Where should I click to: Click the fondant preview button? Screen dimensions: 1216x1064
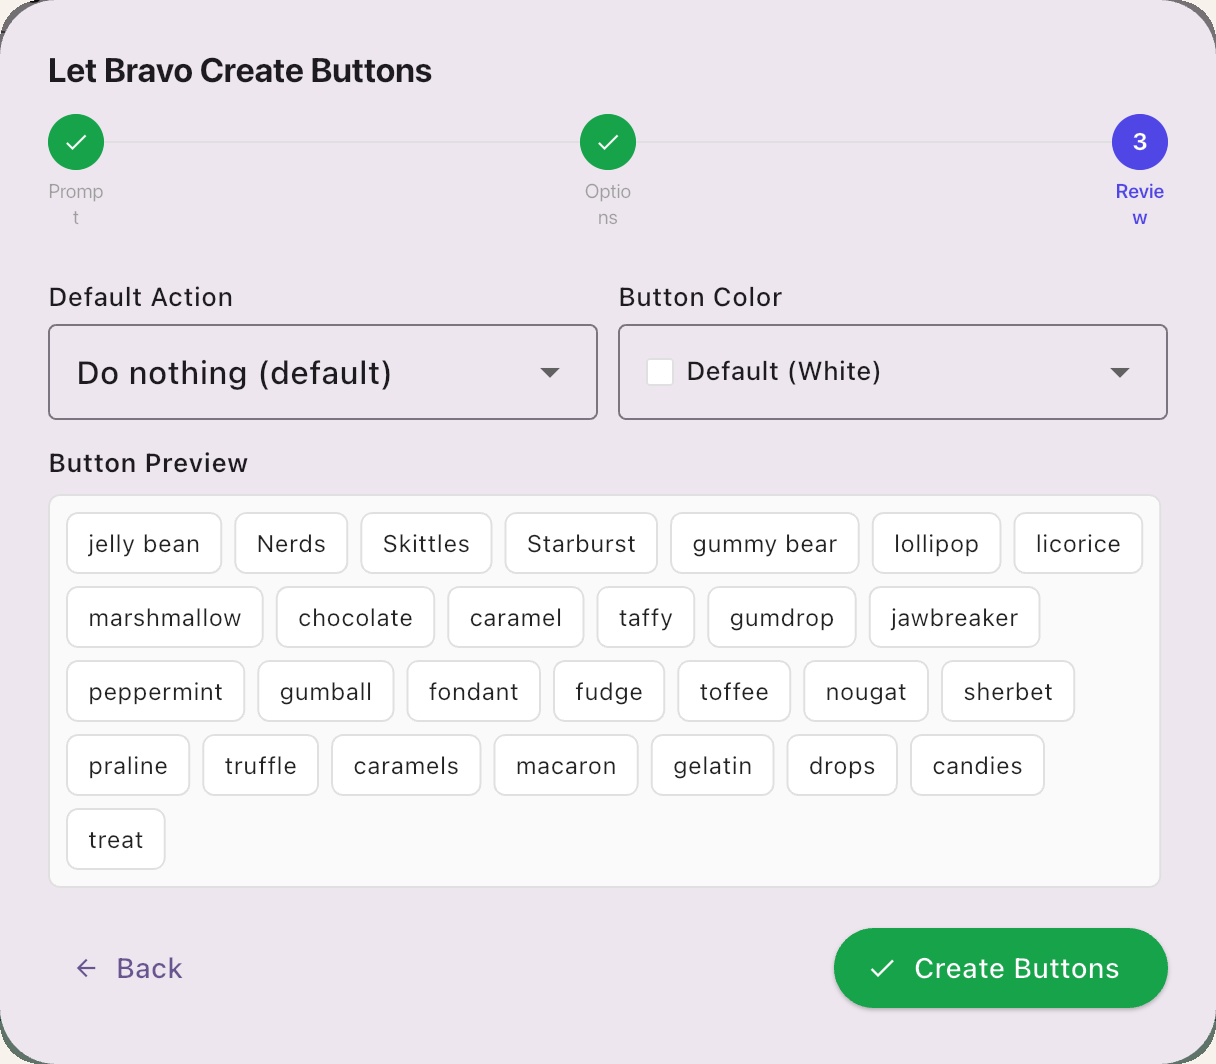coord(474,691)
